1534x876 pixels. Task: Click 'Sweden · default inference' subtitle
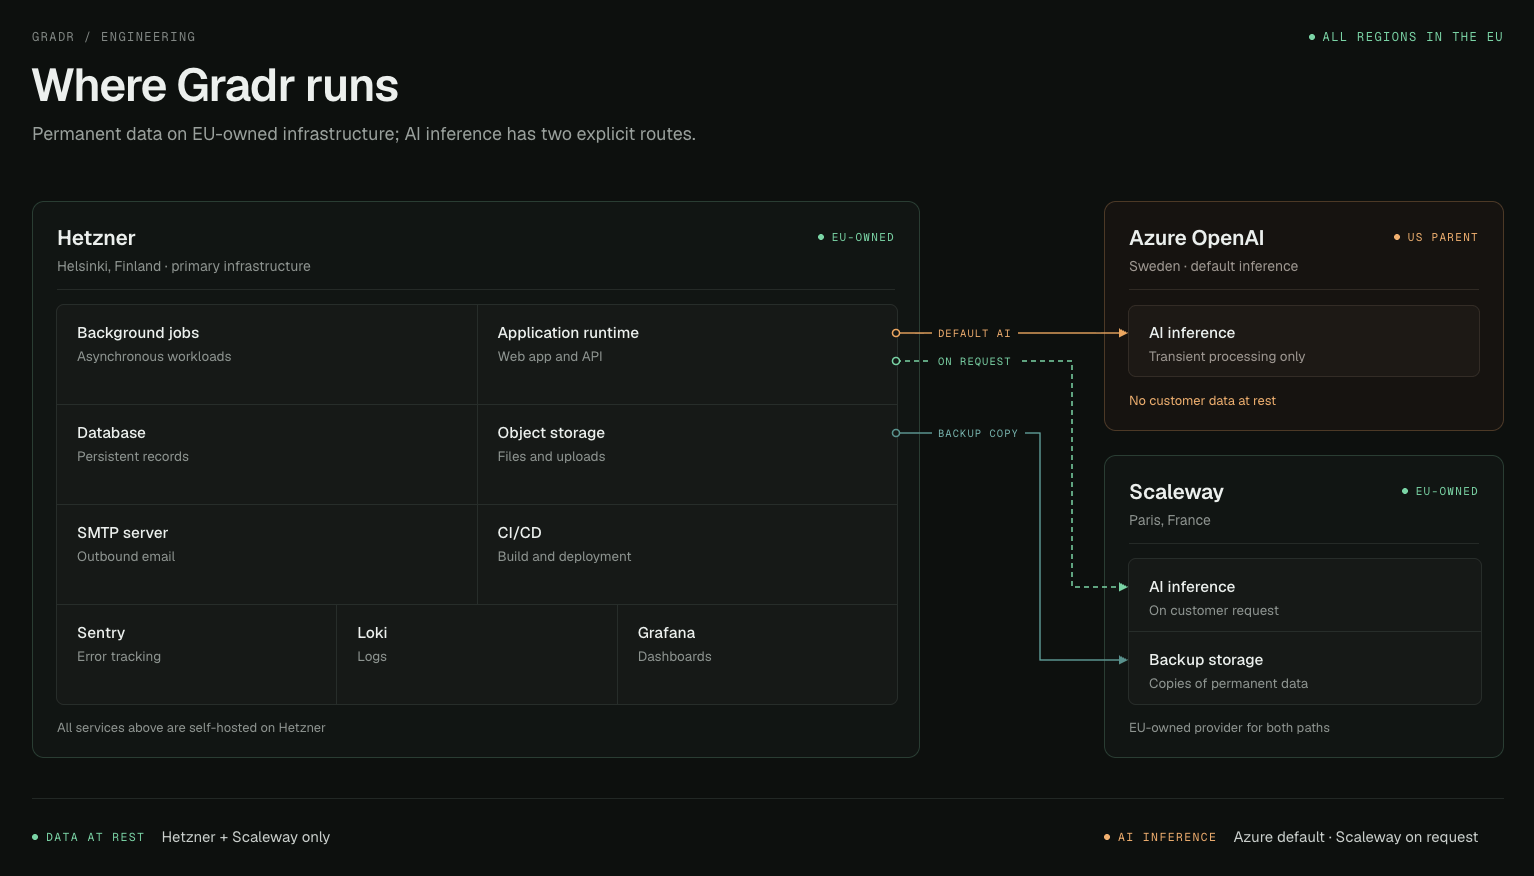(1213, 266)
